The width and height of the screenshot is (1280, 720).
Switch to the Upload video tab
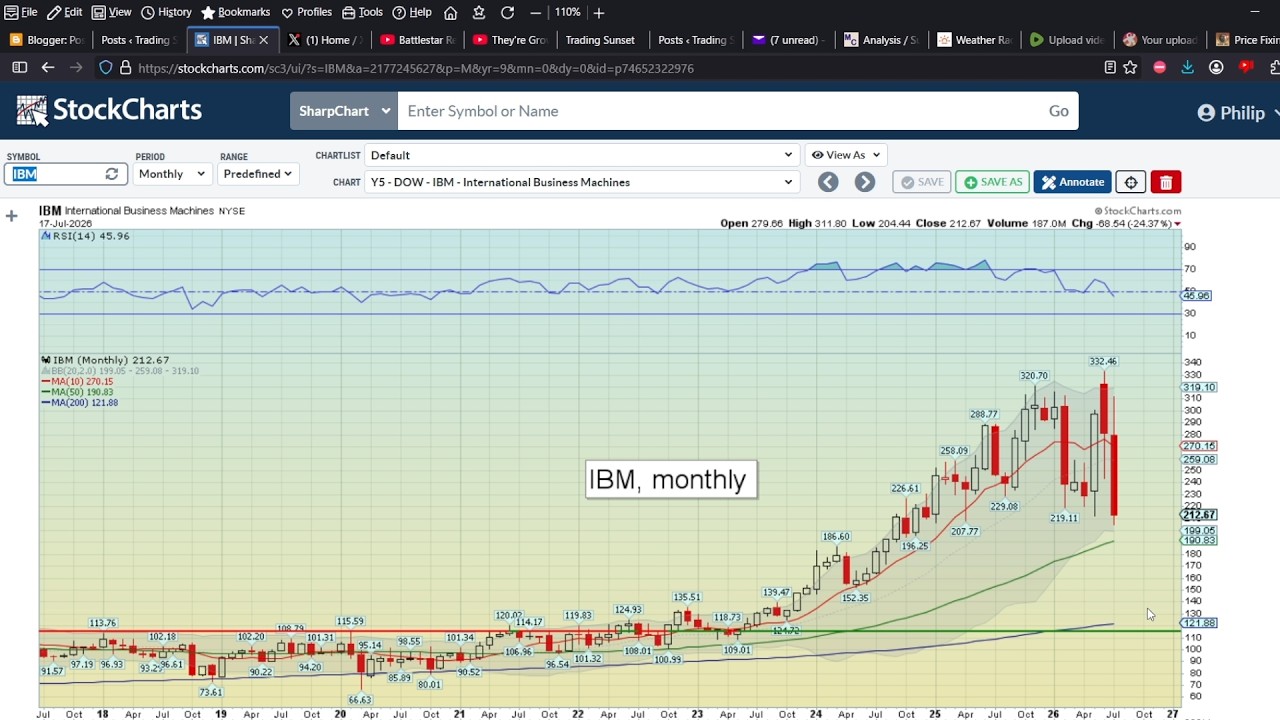point(1066,40)
